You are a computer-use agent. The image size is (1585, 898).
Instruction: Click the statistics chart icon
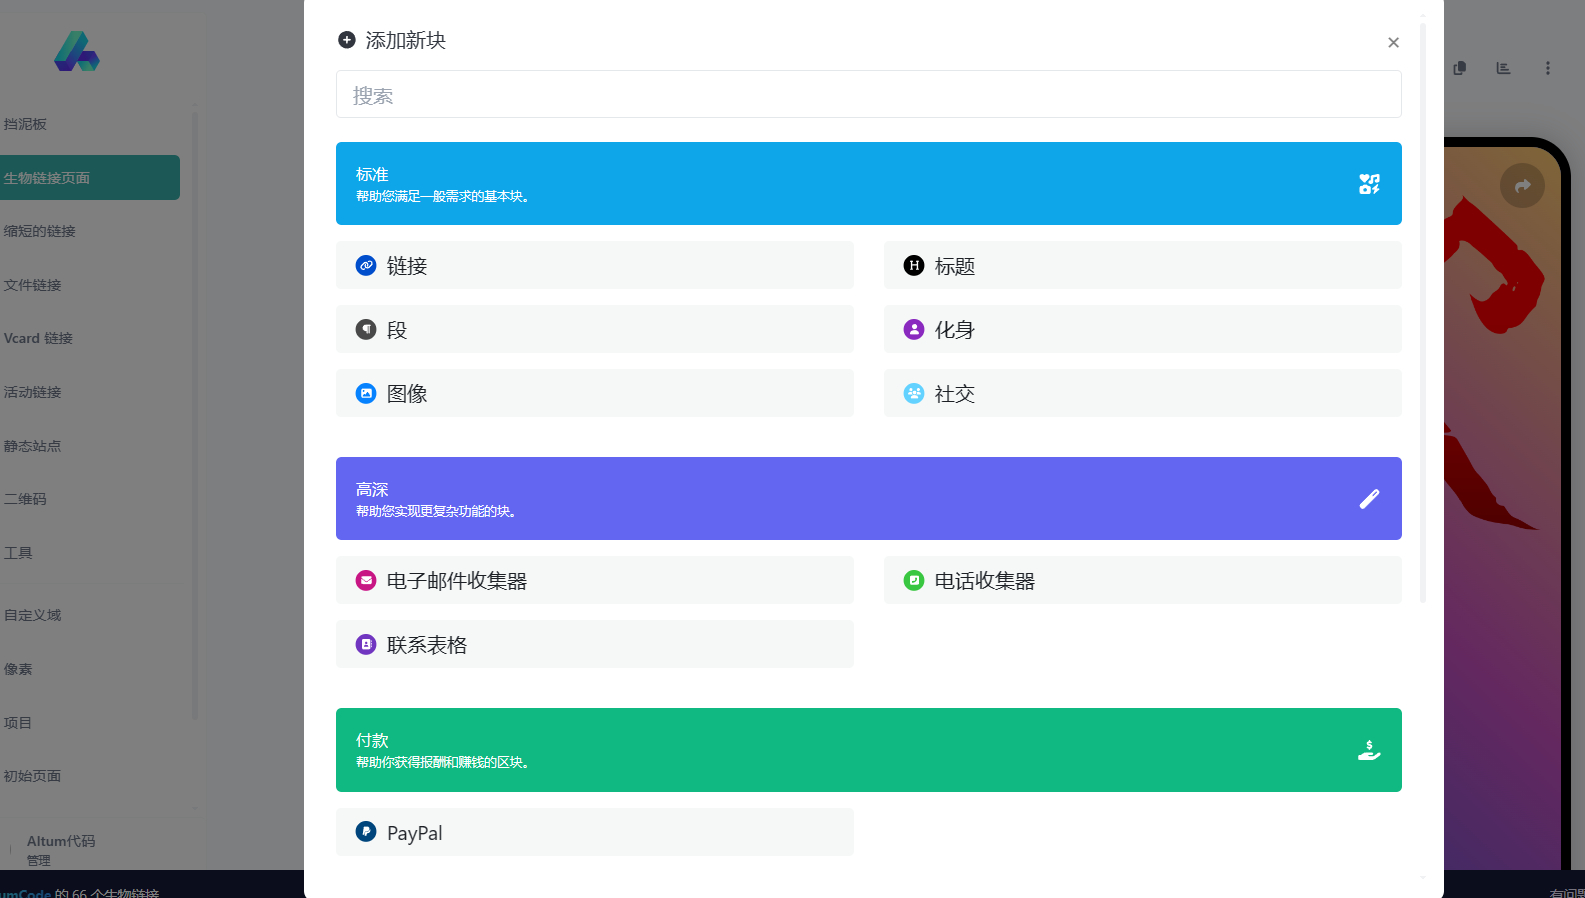coord(1503,68)
